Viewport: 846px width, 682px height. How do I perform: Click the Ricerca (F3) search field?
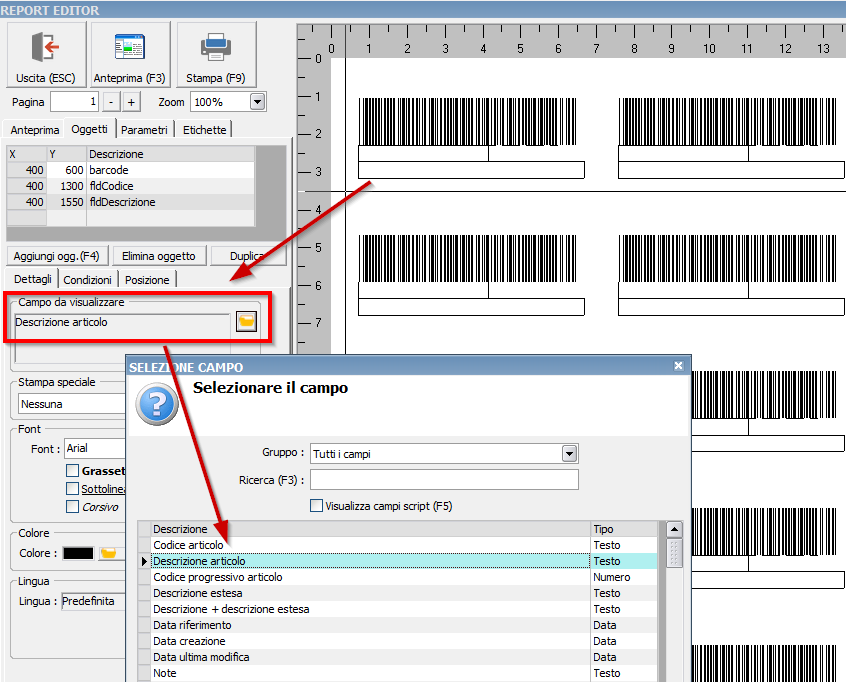click(444, 480)
